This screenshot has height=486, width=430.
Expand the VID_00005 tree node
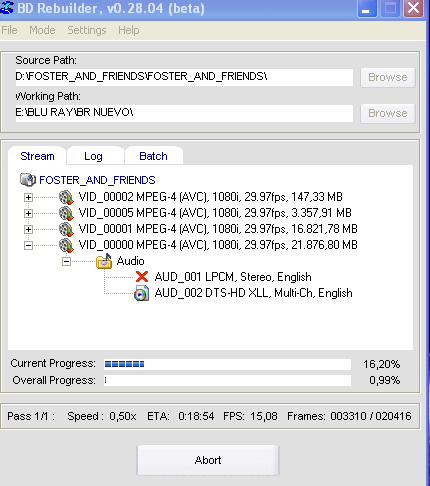click(x=28, y=213)
